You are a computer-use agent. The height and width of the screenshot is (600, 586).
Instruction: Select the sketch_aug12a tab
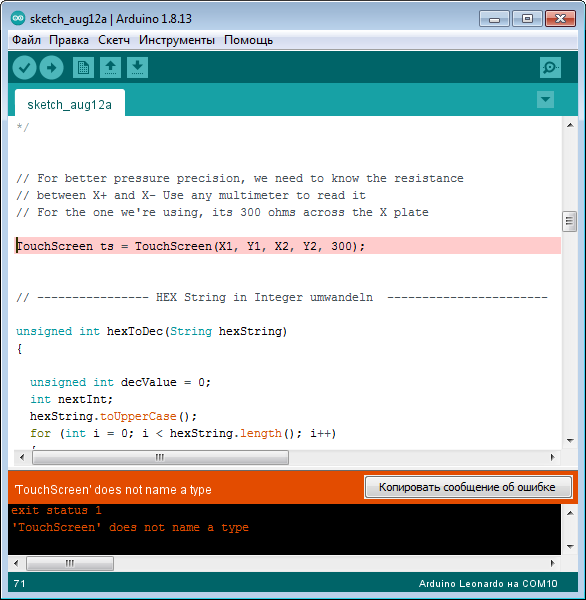(70, 104)
